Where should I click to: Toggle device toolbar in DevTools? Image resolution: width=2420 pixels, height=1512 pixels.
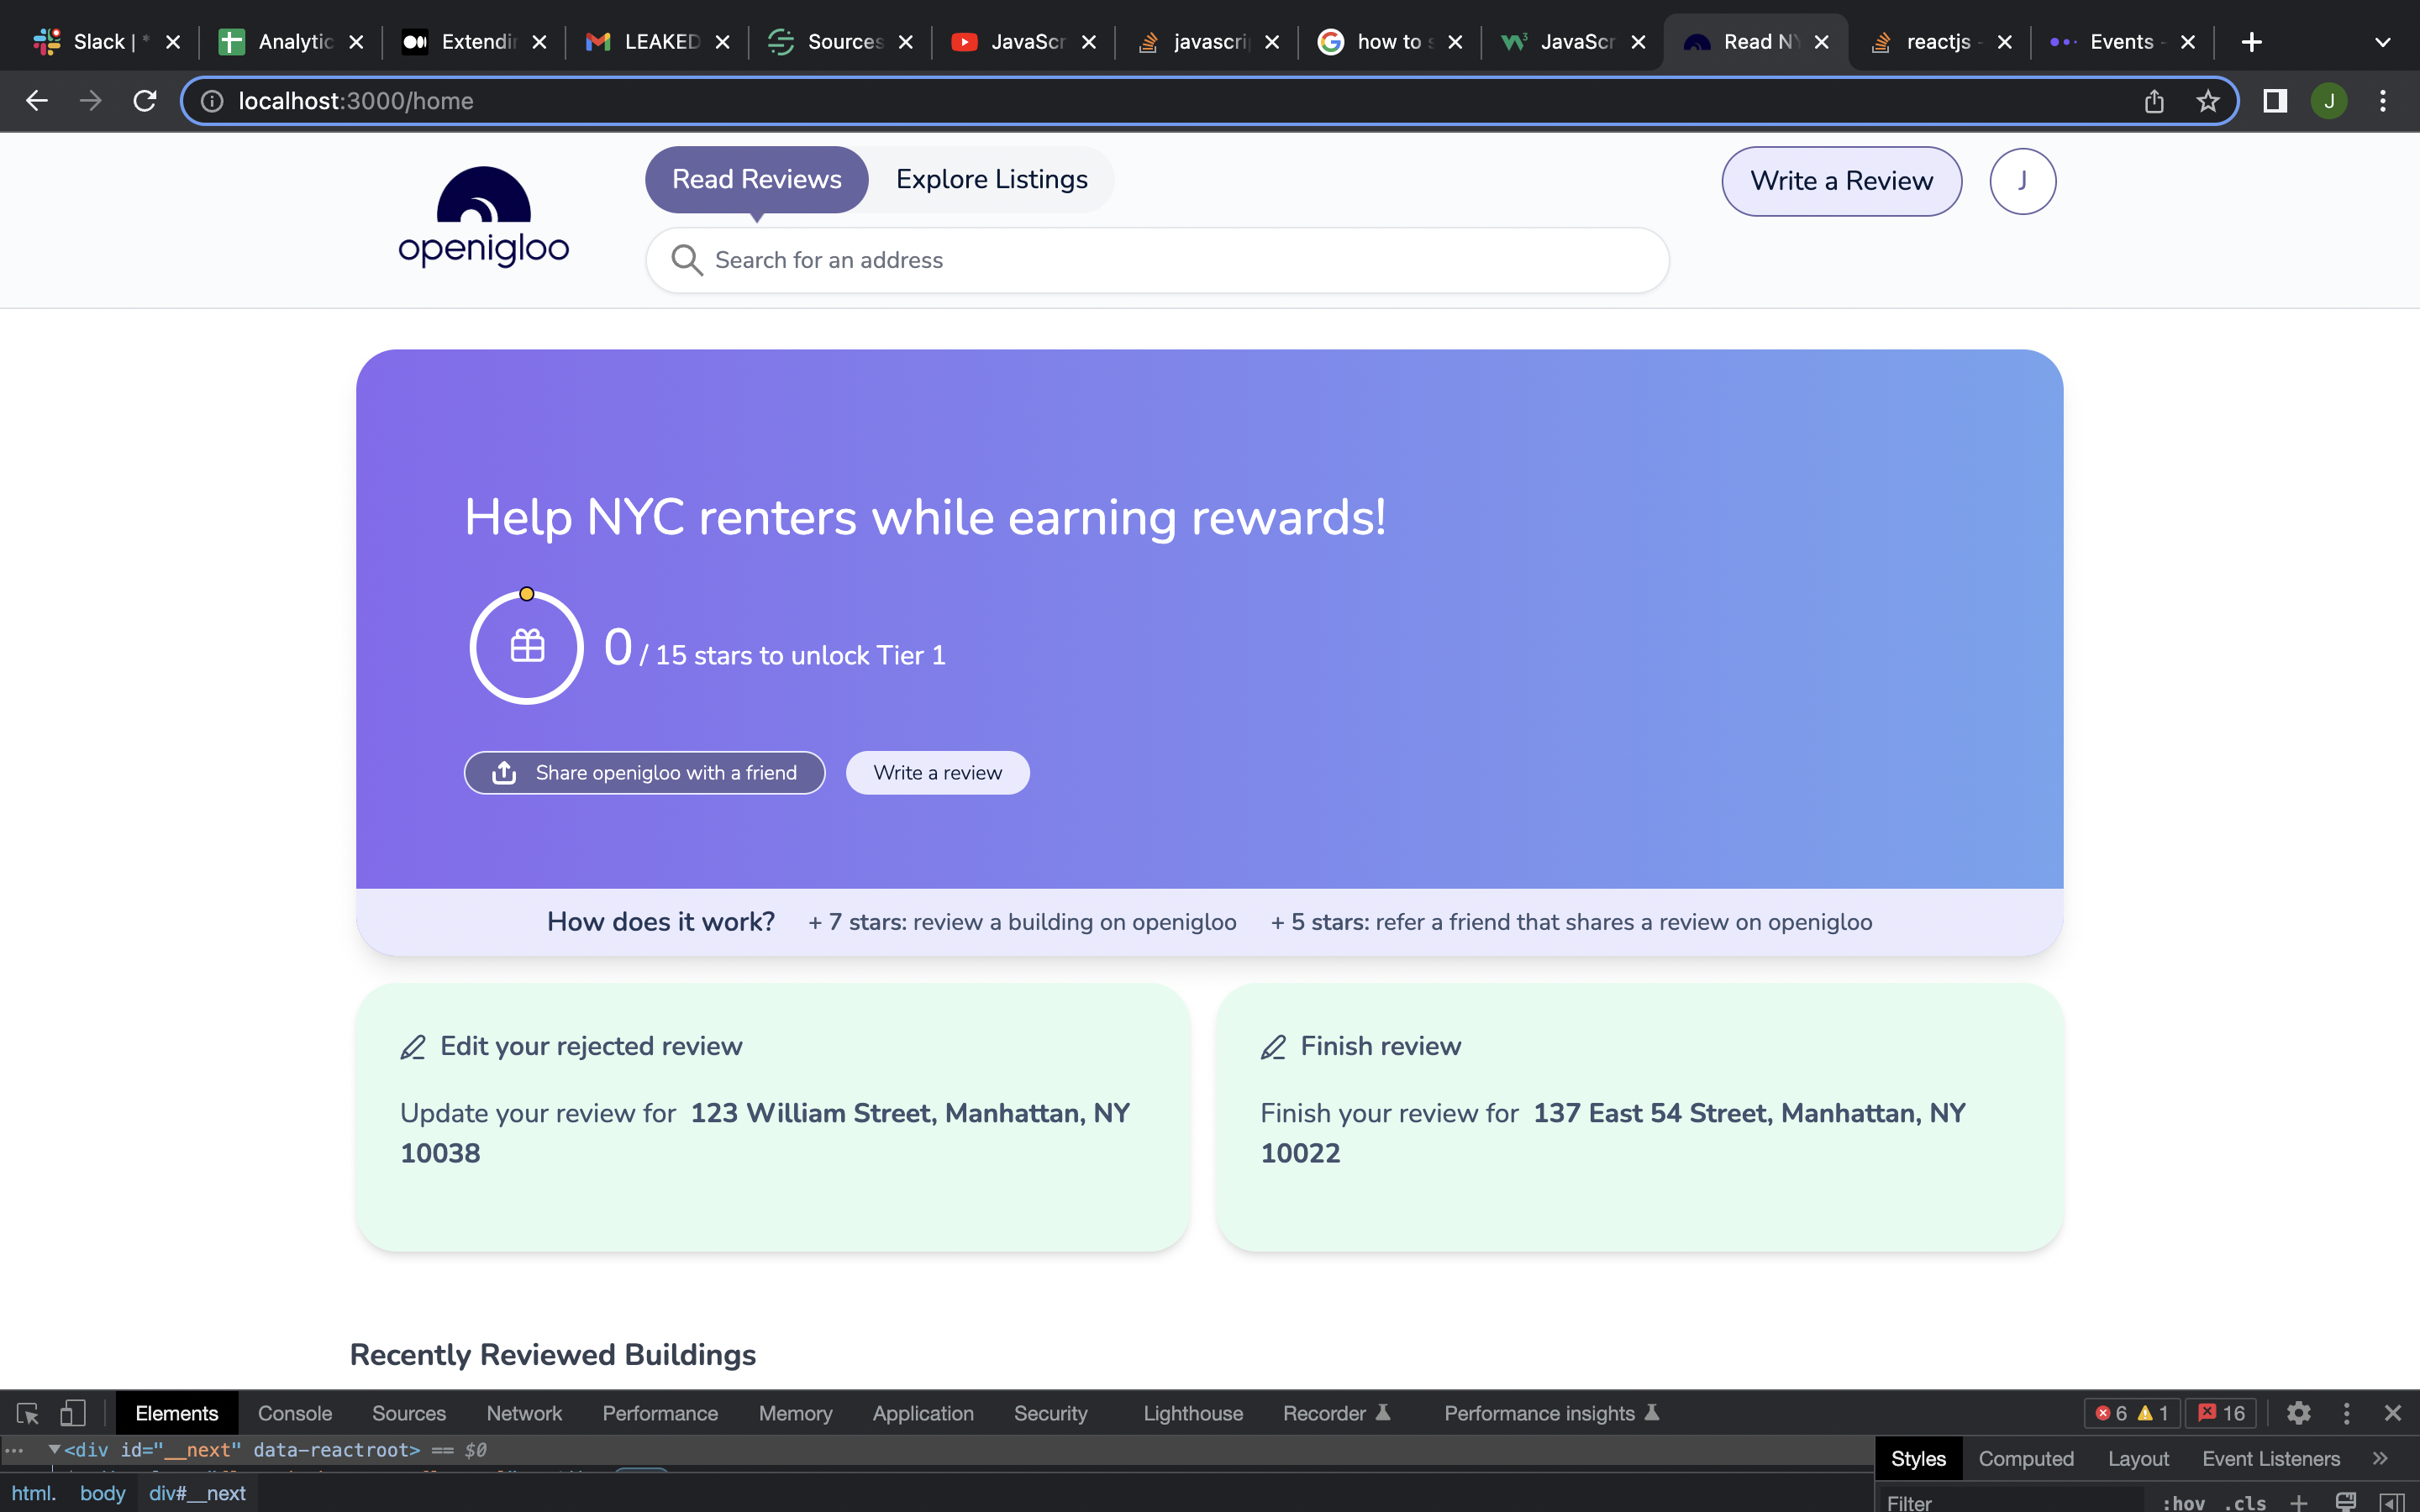point(72,1413)
